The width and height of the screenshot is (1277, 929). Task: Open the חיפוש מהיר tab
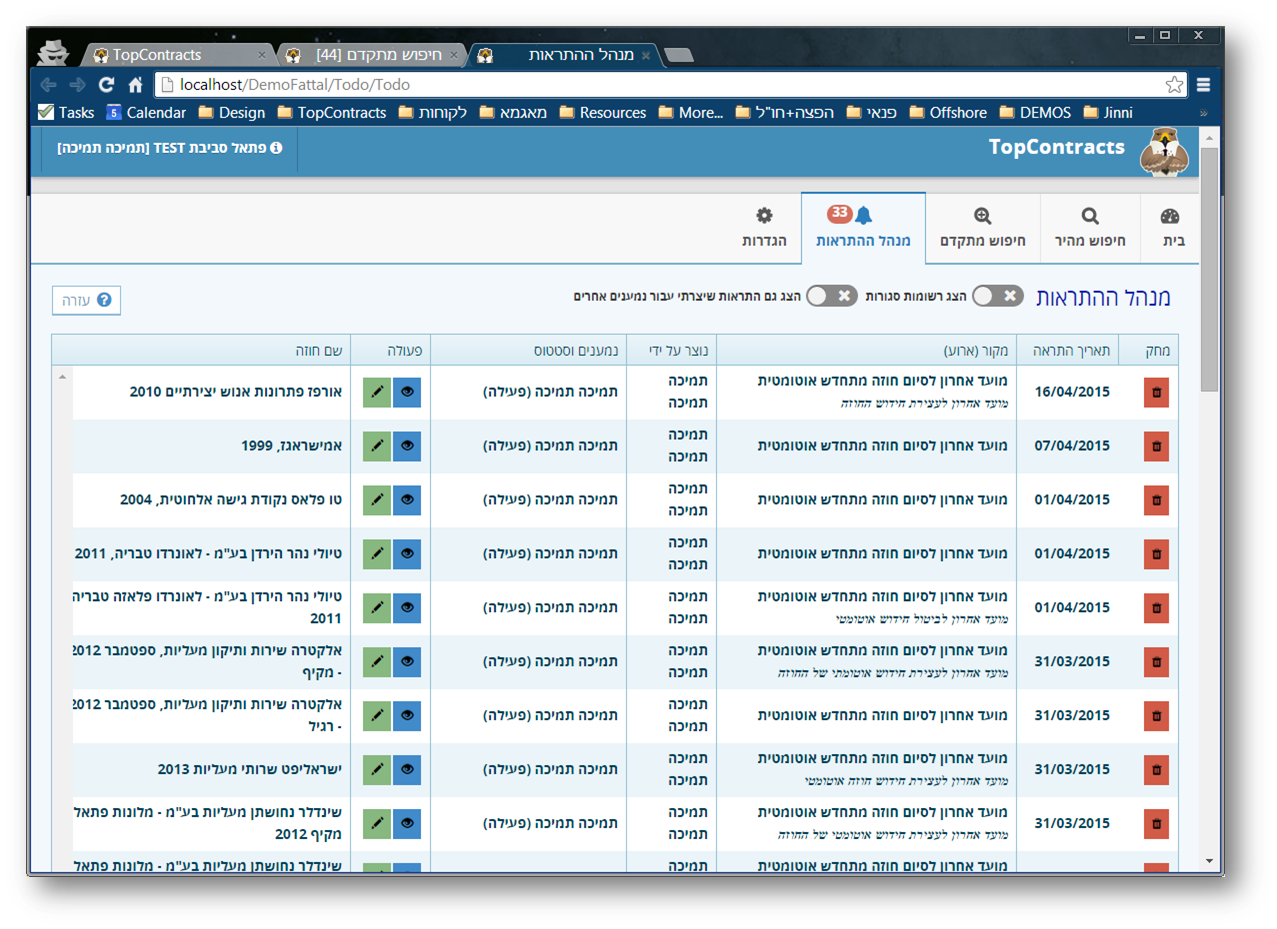click(x=1090, y=228)
